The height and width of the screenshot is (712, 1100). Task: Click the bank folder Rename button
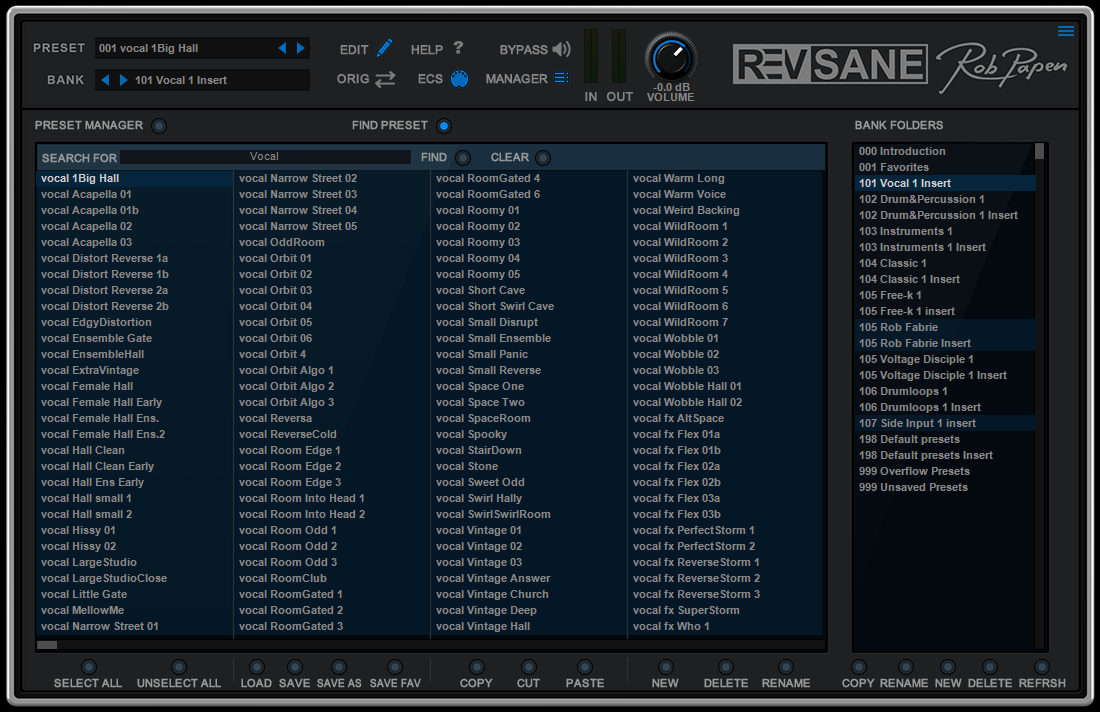[906, 667]
